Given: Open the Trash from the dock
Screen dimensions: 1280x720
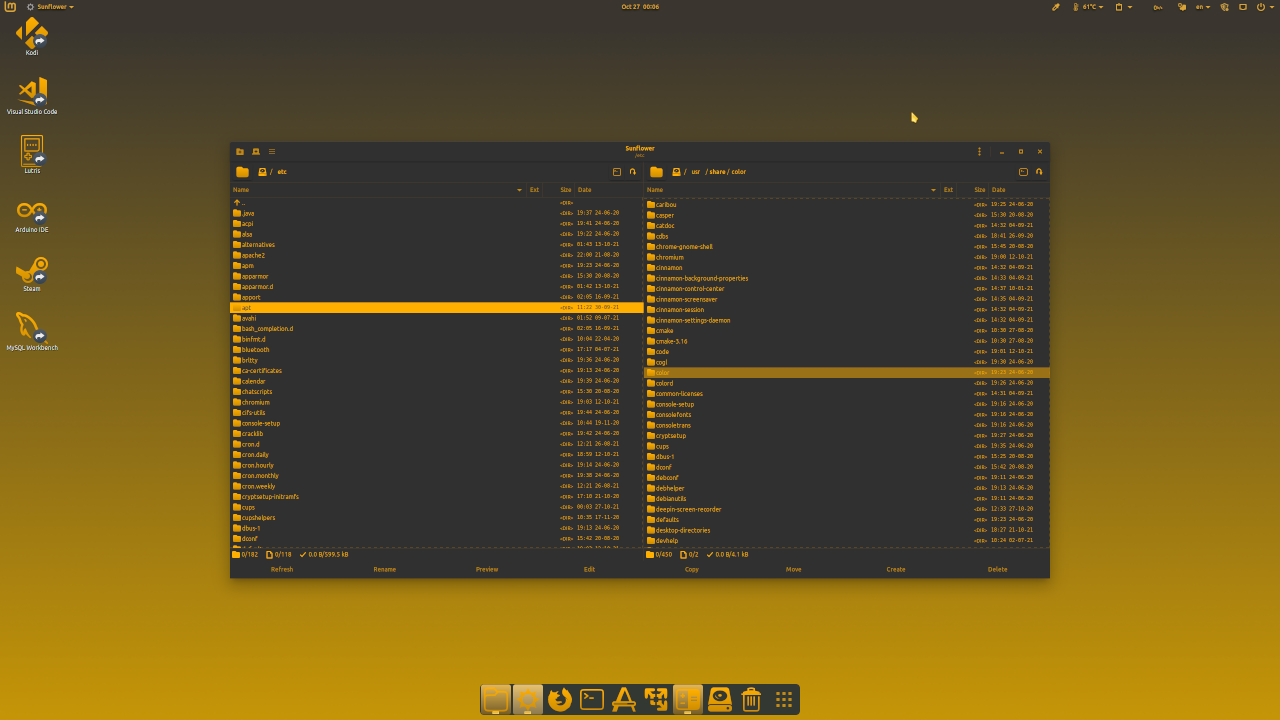Looking at the screenshot, I should pos(751,699).
